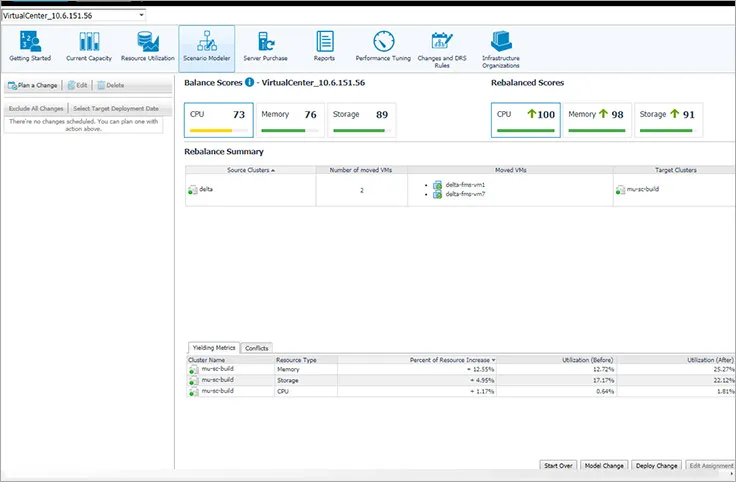Select the CPU 73 balance score card

click(x=218, y=120)
